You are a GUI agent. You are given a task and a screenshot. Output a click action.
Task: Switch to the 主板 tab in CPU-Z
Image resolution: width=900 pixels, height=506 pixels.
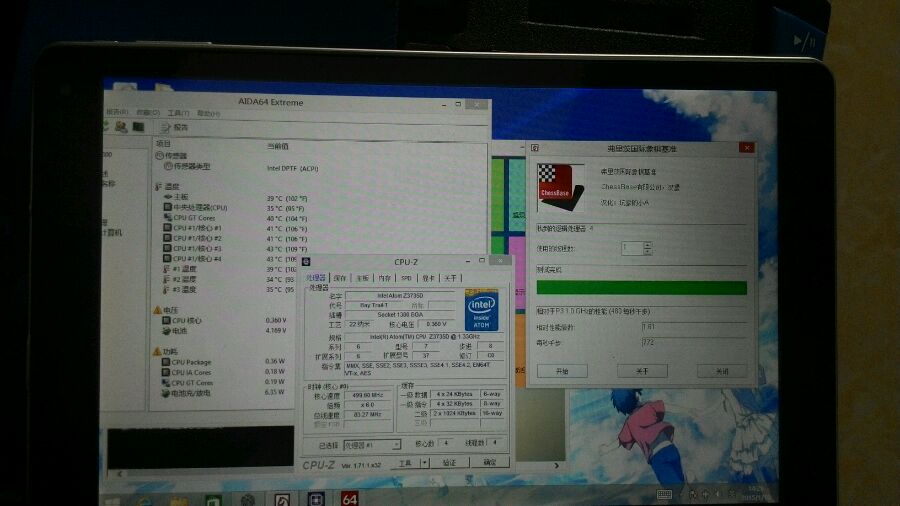[x=362, y=278]
